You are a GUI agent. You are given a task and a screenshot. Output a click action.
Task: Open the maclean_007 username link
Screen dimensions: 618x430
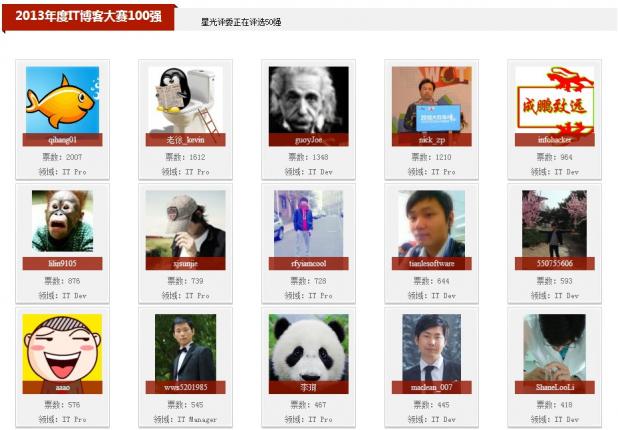coord(432,387)
